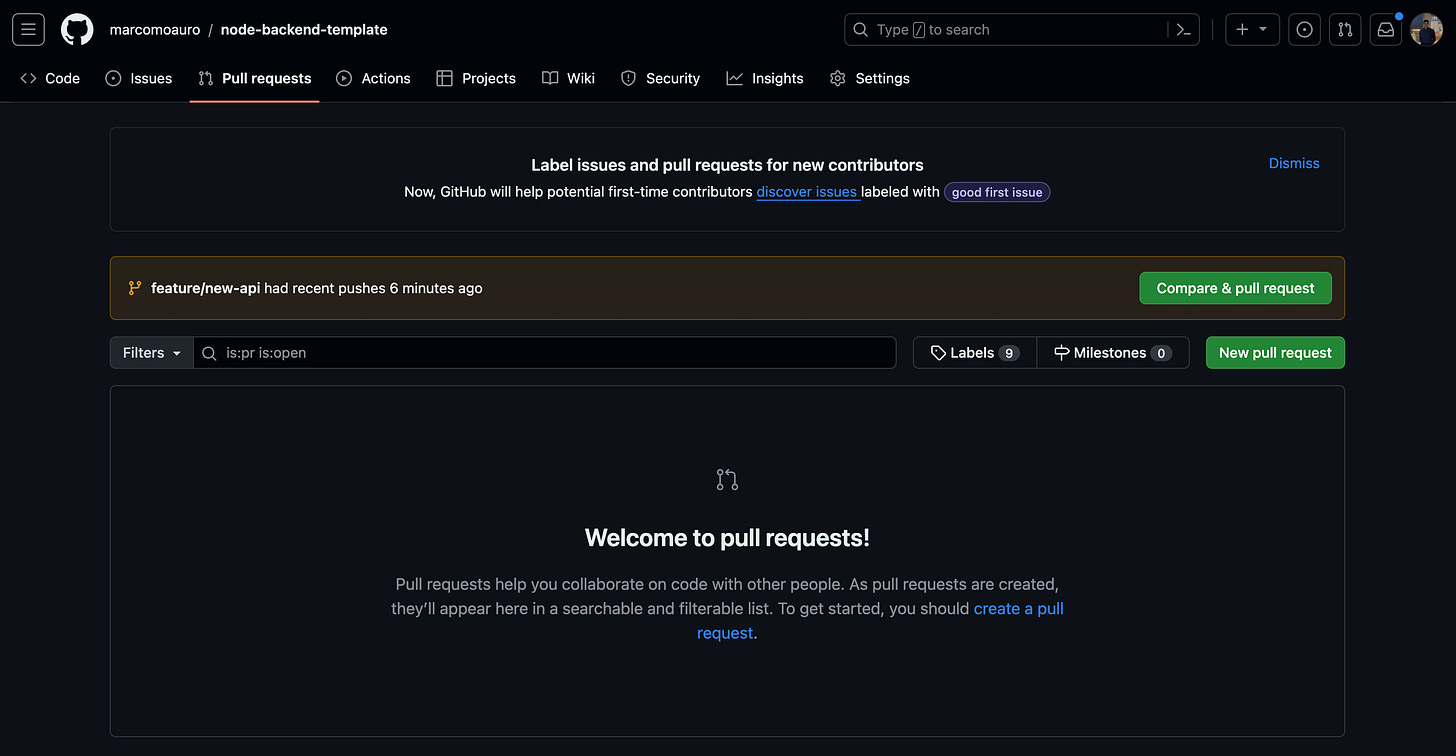Screen dimensions: 1456x756
Task: Click the Welcome to pull requests! heading
Action: [727, 538]
